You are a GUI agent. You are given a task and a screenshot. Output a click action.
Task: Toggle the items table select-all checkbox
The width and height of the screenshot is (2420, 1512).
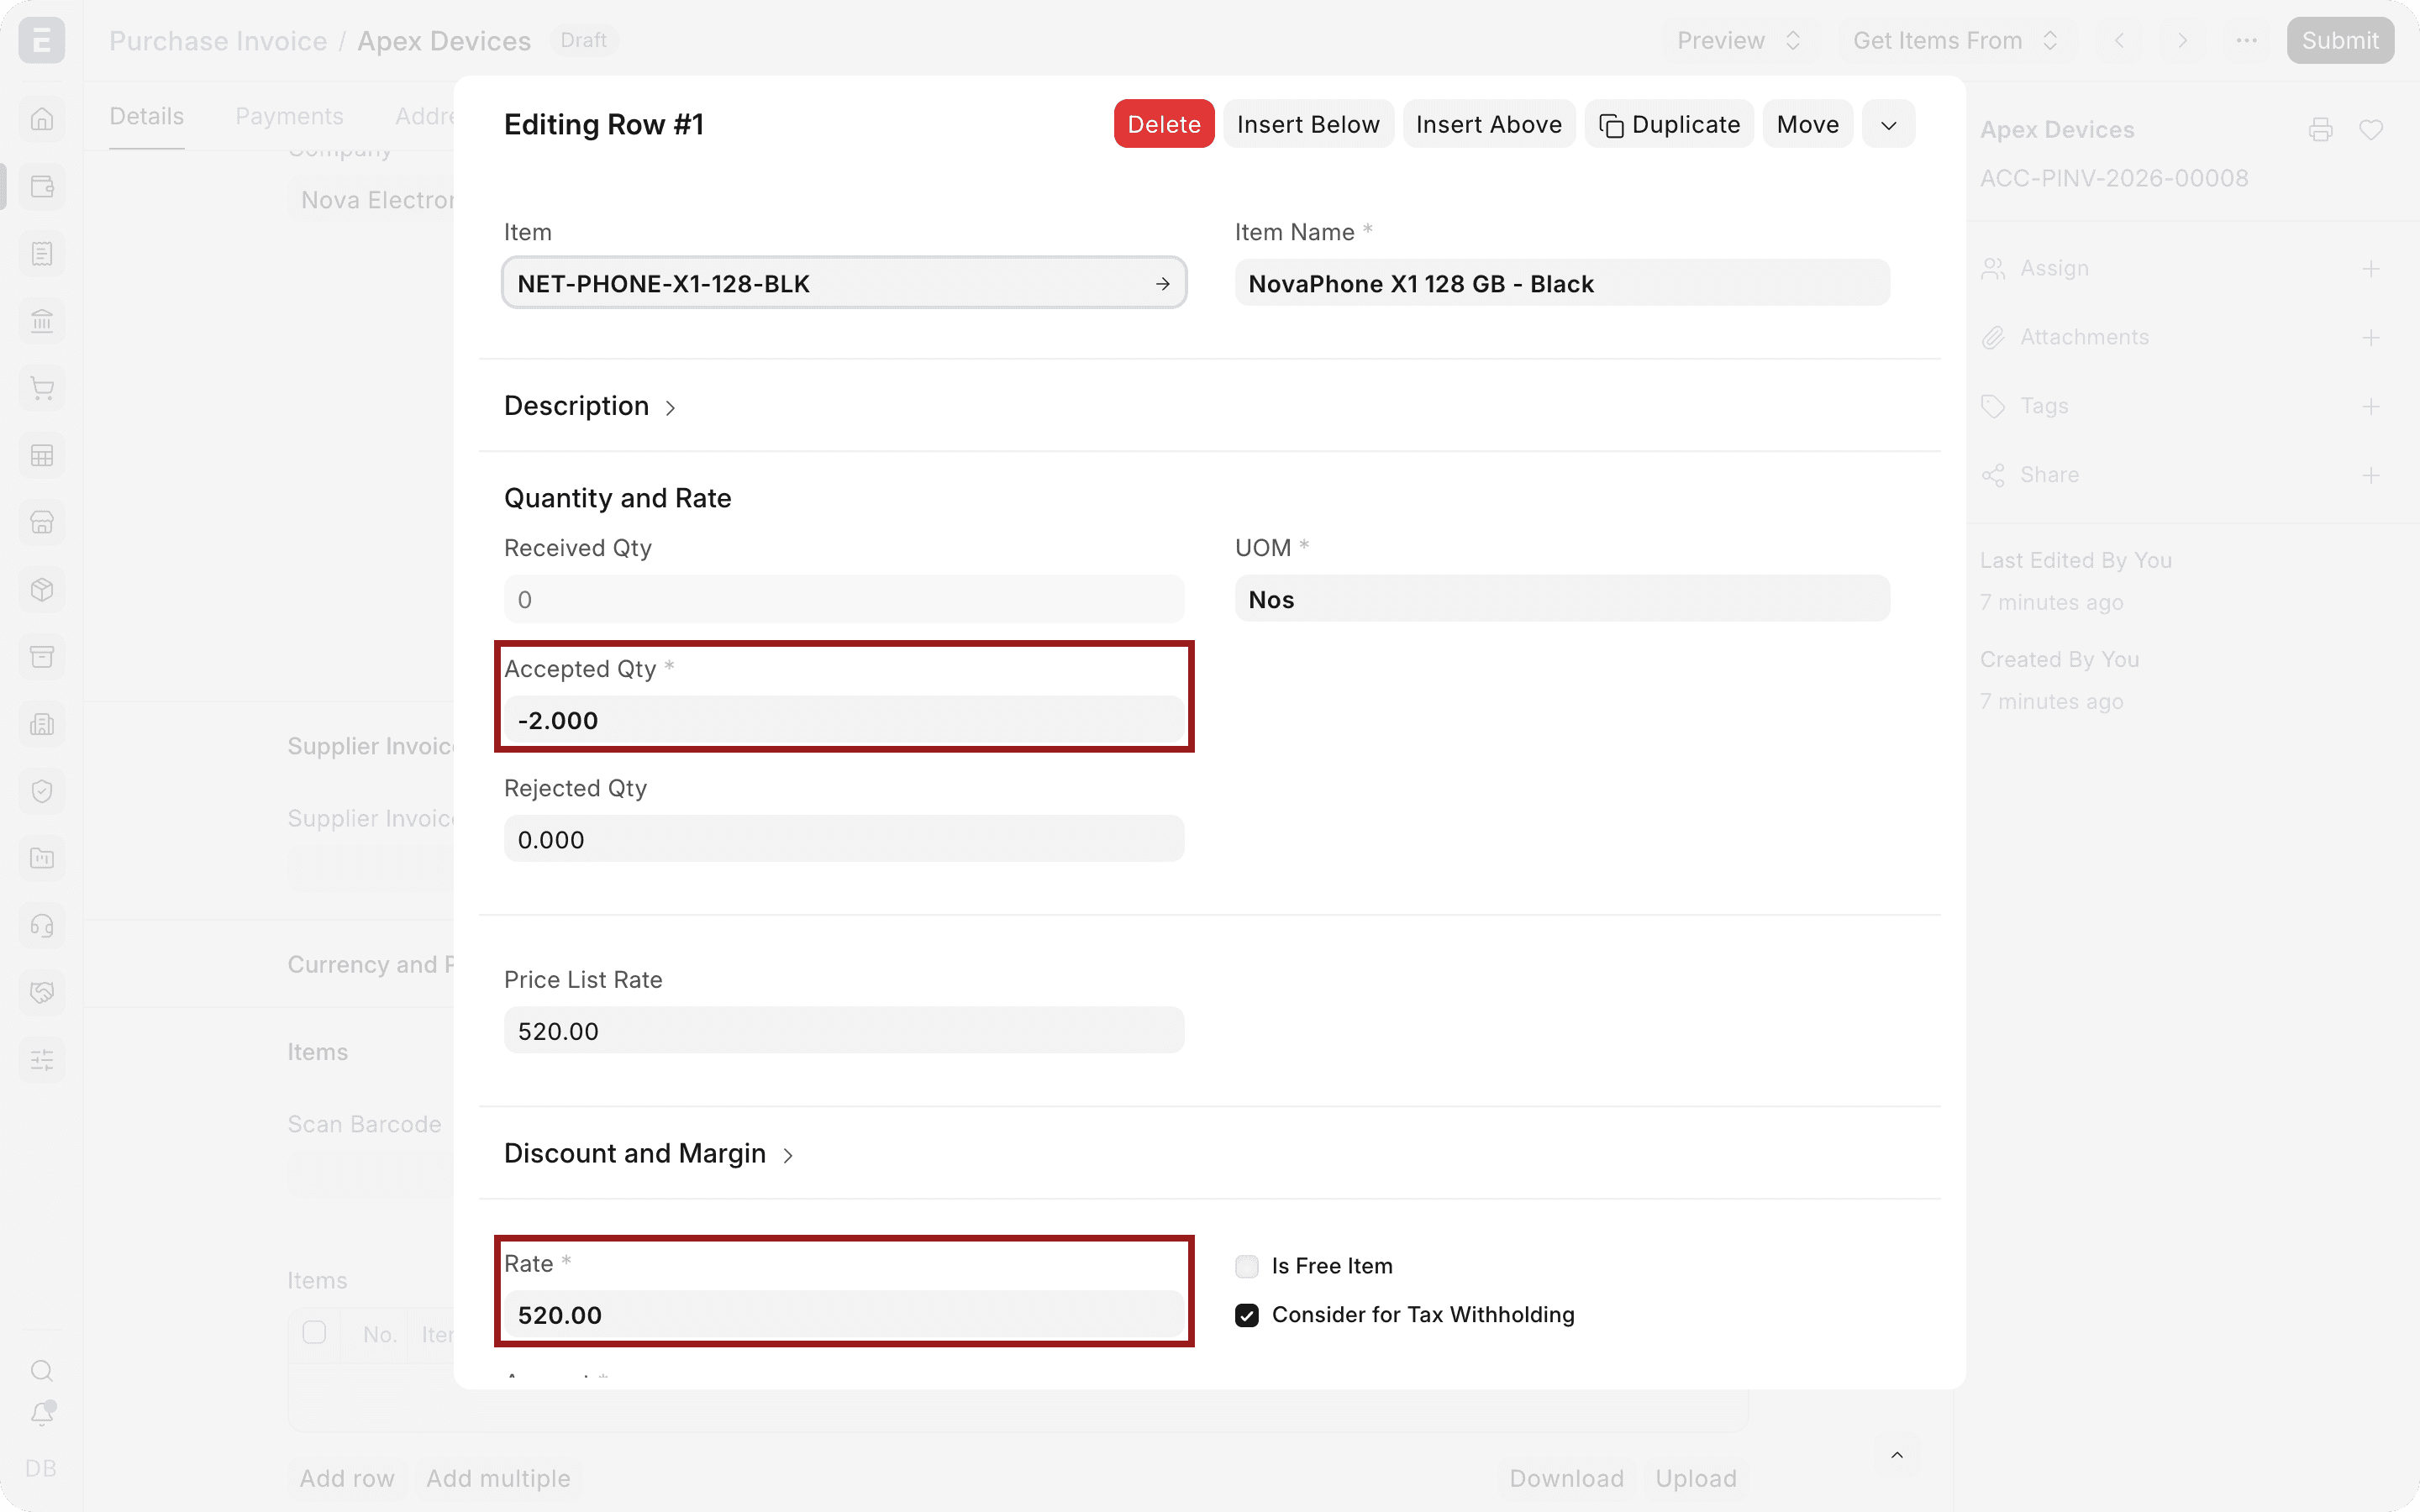pos(314,1333)
